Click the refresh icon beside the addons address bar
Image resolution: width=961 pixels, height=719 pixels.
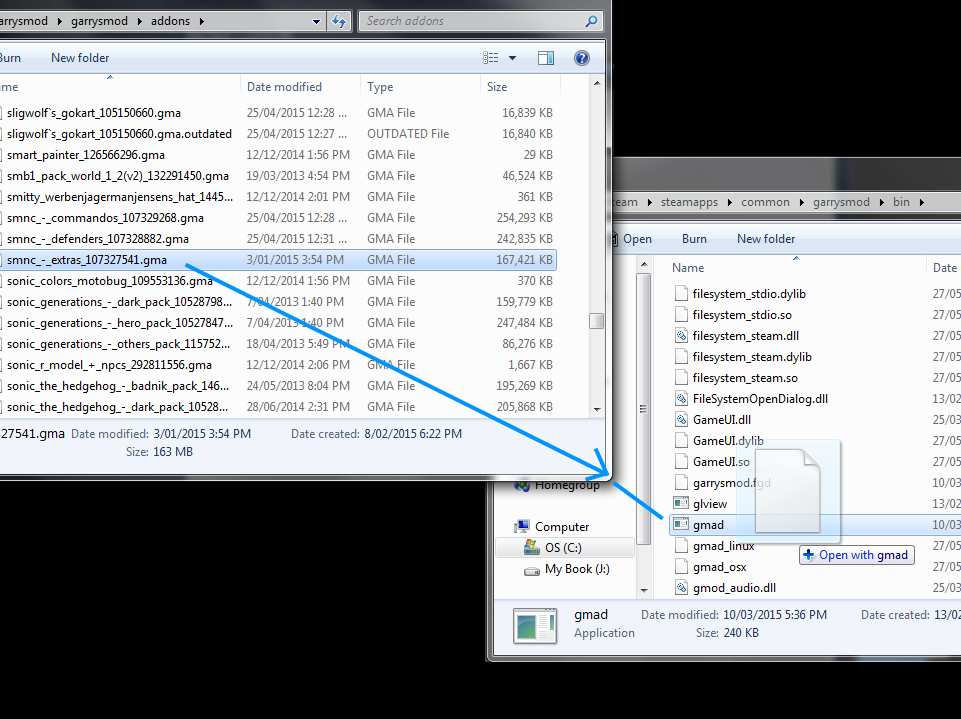coord(339,21)
